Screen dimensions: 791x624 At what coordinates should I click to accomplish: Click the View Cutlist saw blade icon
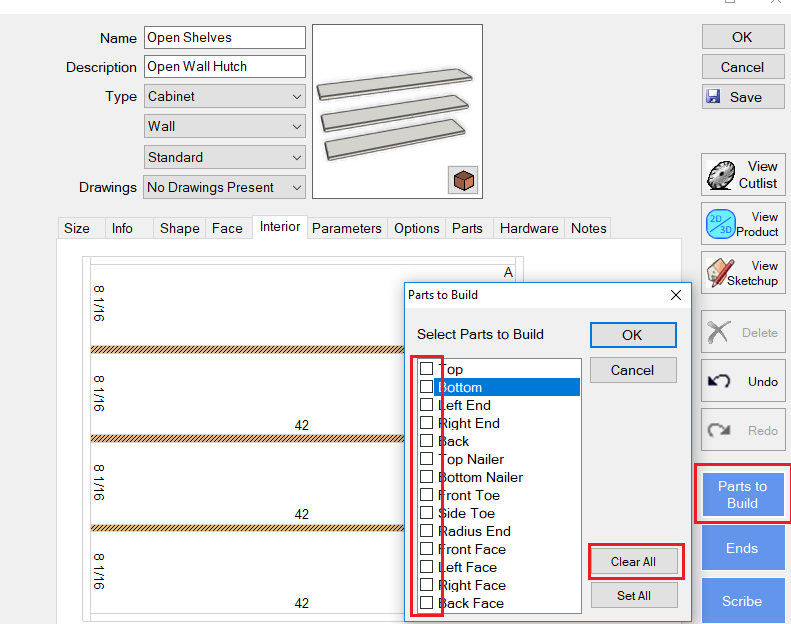(721, 175)
